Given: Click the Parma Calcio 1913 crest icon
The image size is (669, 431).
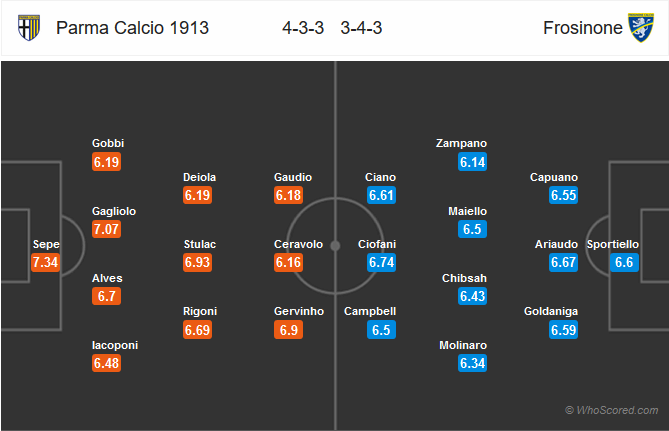Looking at the screenshot, I should coord(29,28).
